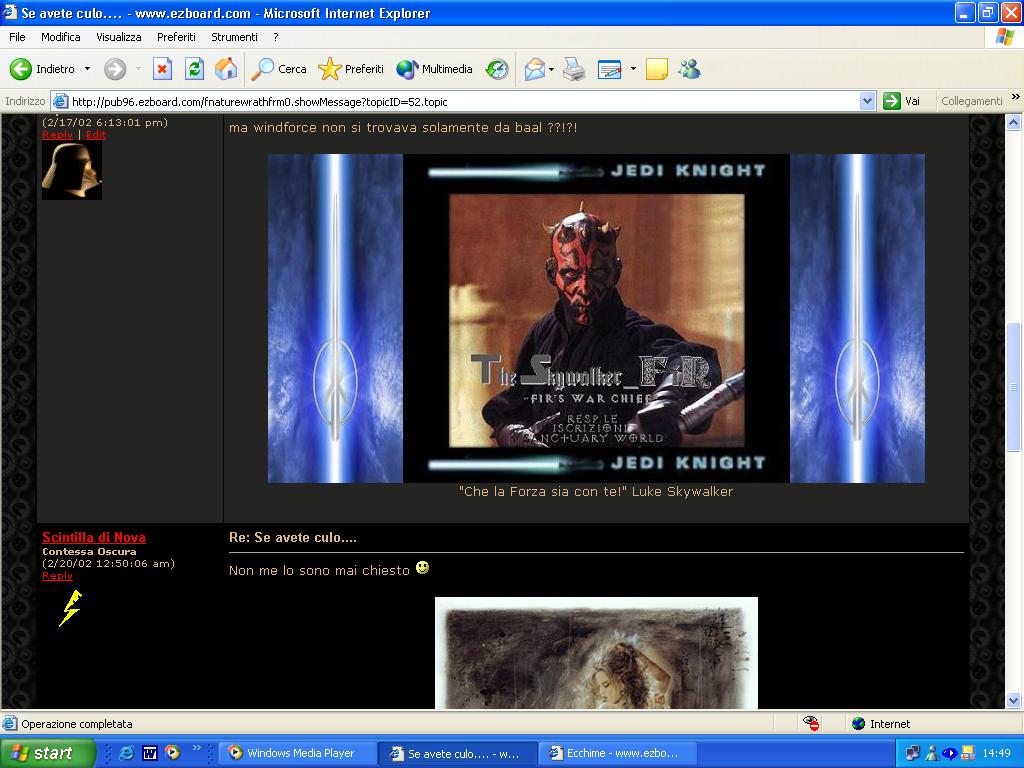Click the Messenger tray icon

(x=931, y=754)
